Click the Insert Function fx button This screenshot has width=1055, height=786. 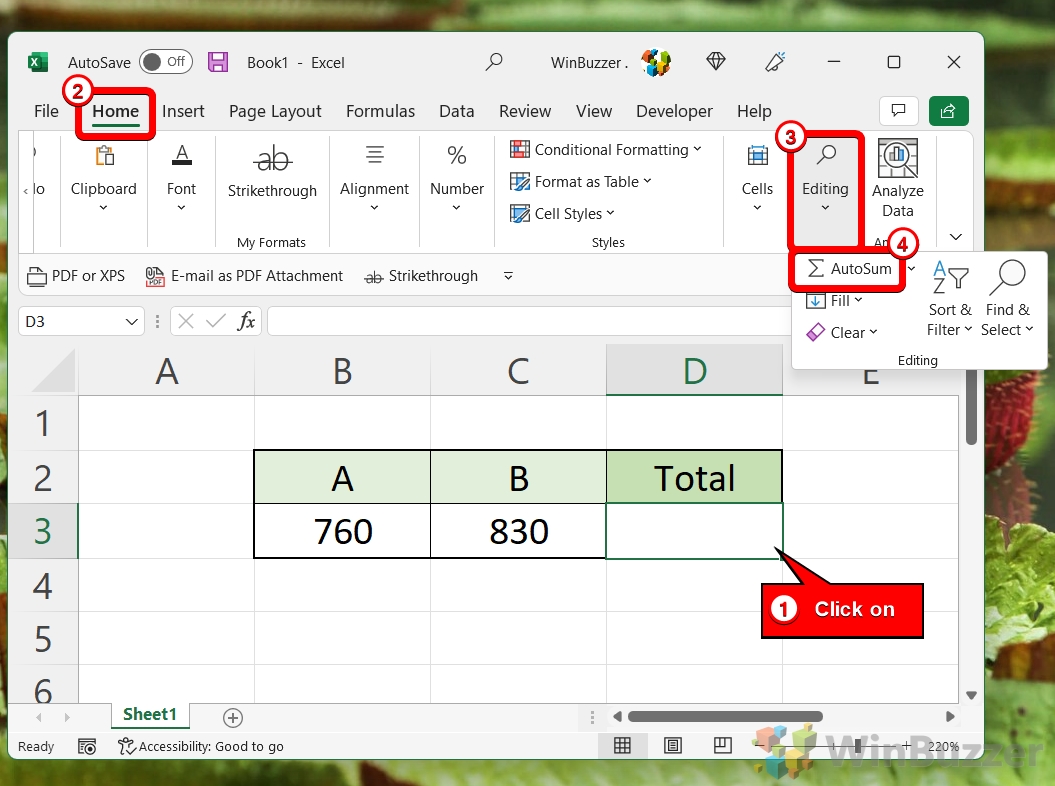click(x=247, y=321)
